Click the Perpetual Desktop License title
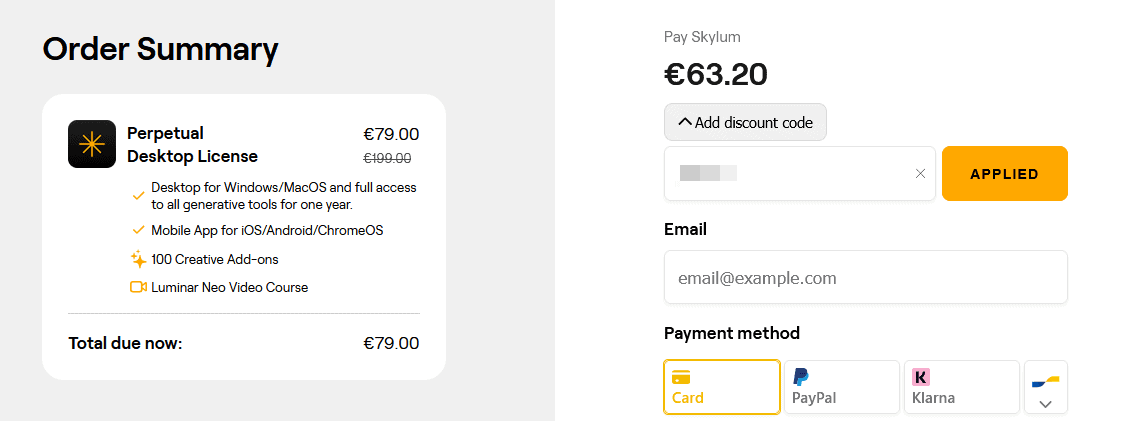This screenshot has height=421, width=1122. (192, 144)
